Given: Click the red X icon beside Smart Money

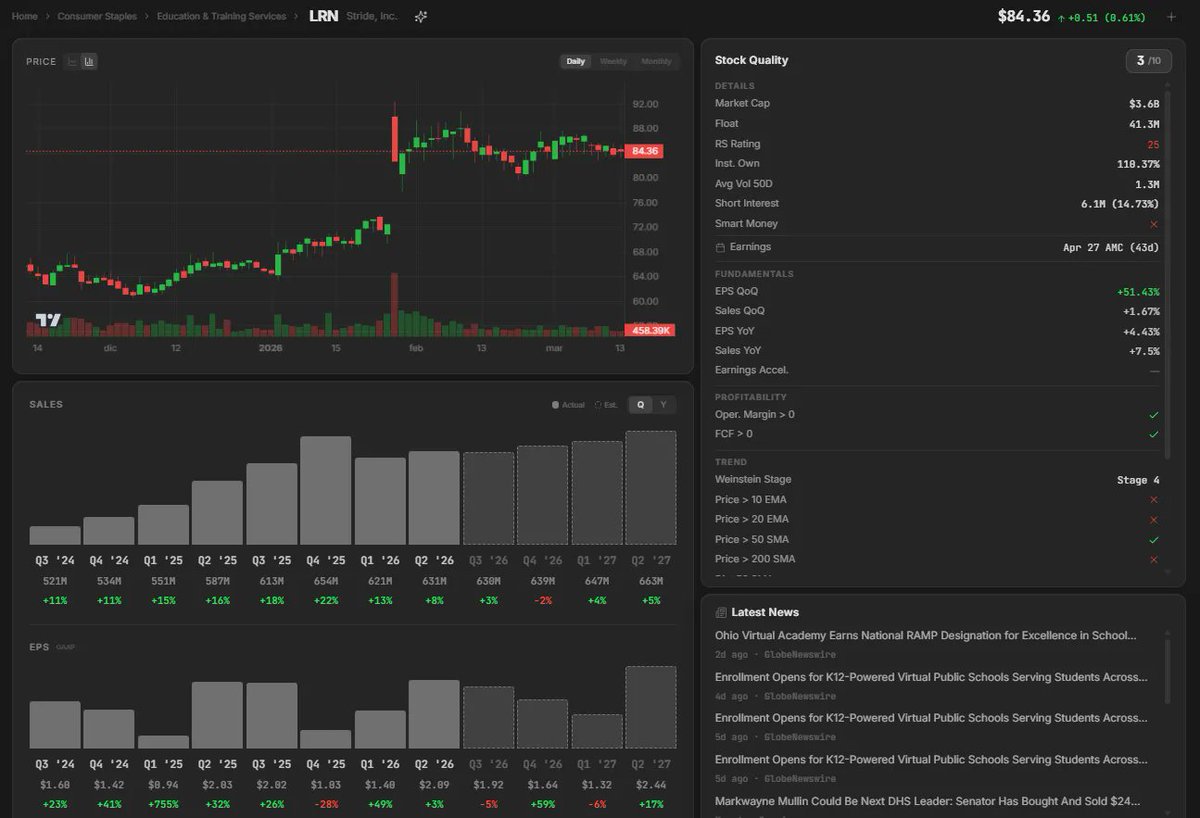Looking at the screenshot, I should (1156, 223).
